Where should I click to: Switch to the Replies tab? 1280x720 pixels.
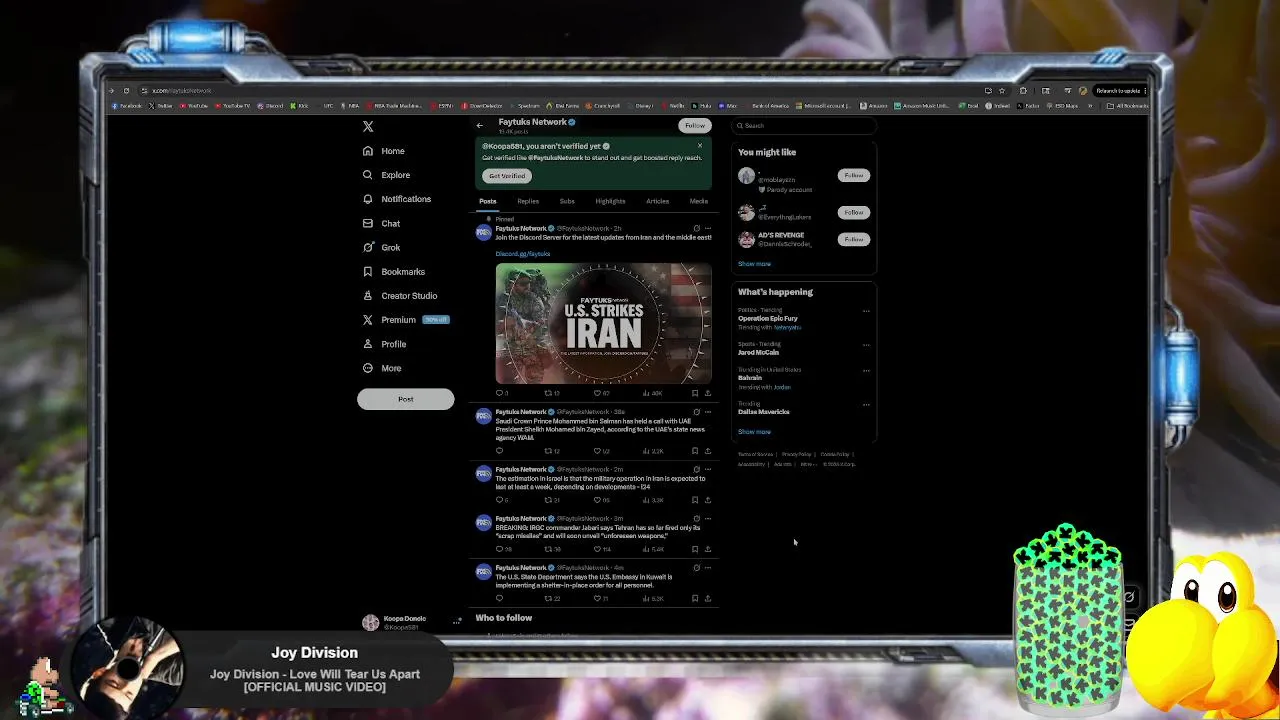(x=528, y=201)
